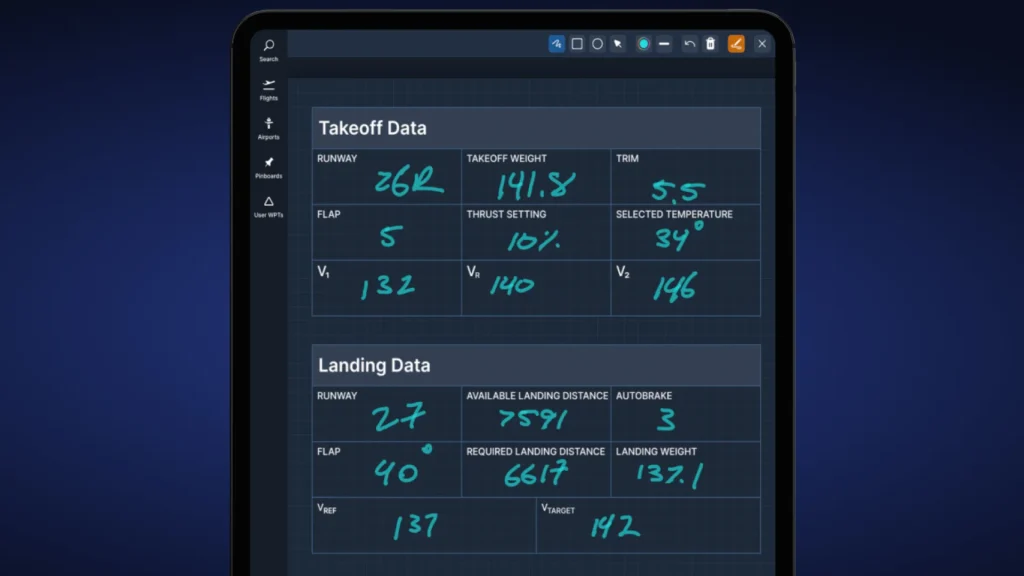Viewport: 1024px width, 576px height.
Task: Select the freehand drawing tool
Action: coord(557,44)
